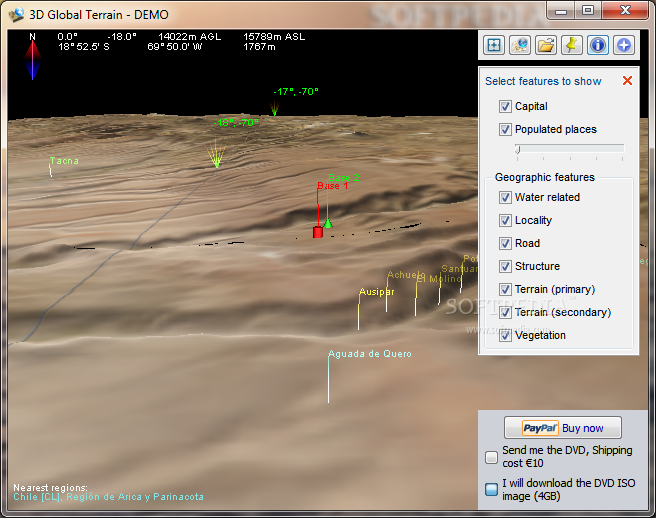Toggle the Populated places checkbox
Viewport: 656px width, 518px height.
505,129
